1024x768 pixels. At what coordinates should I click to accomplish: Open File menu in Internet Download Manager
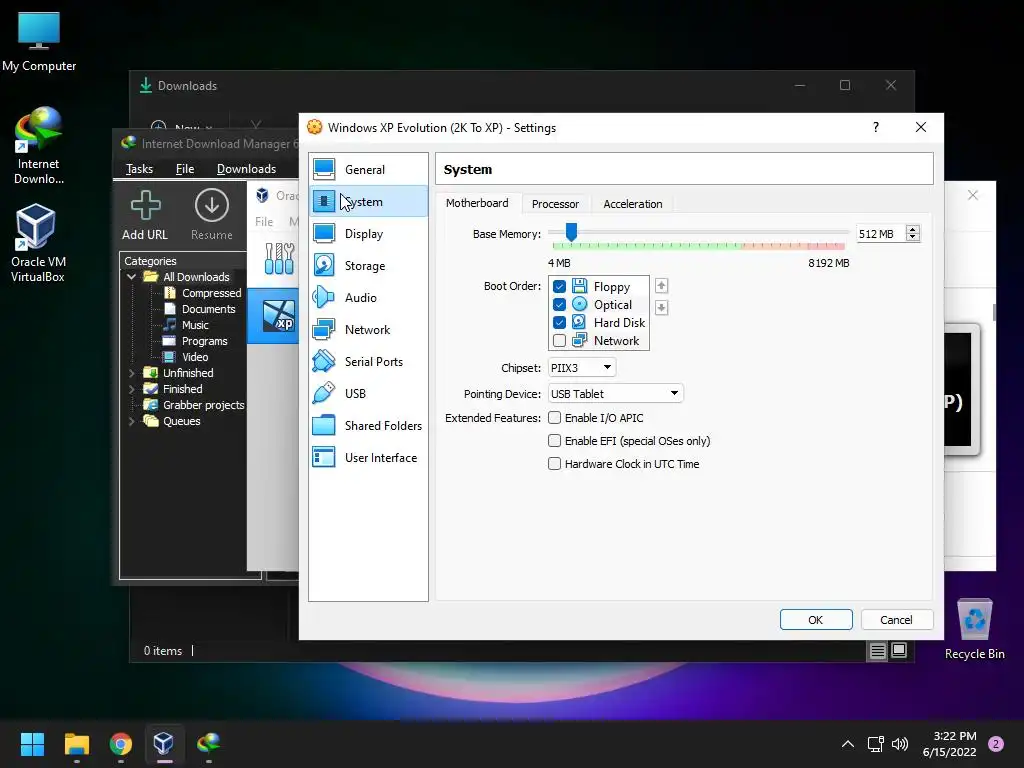click(185, 169)
